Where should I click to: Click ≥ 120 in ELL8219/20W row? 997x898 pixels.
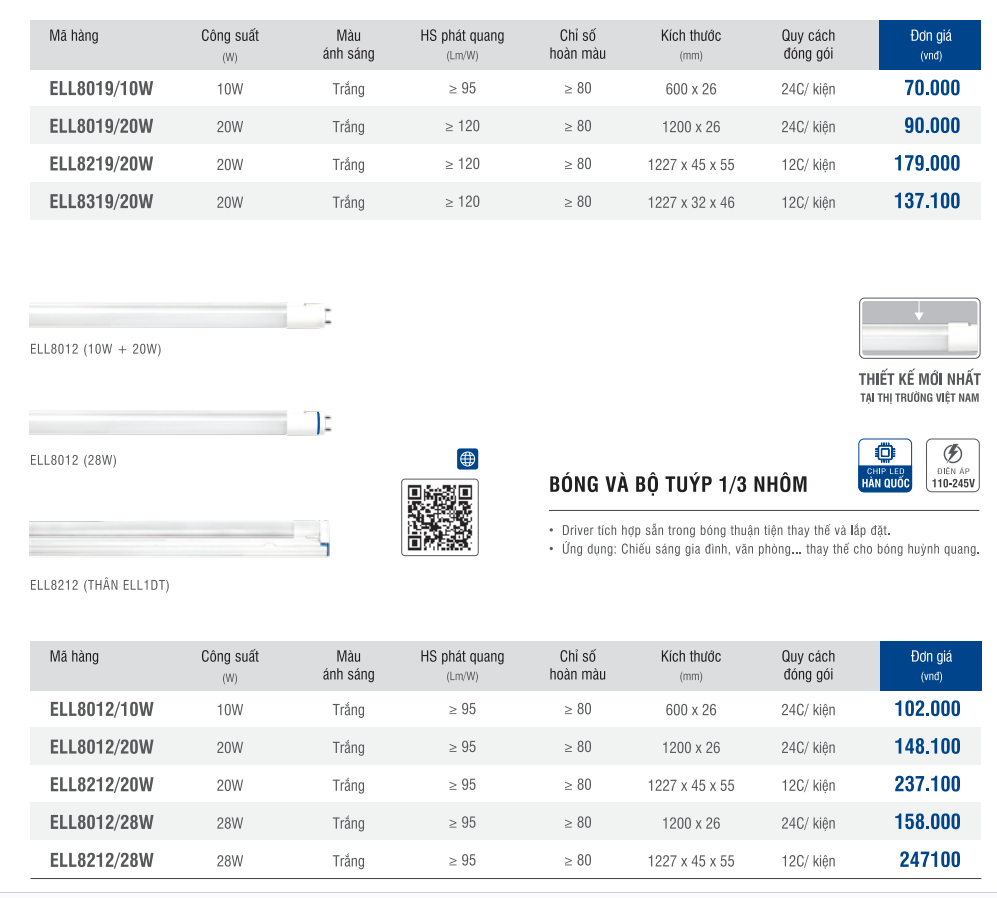point(462,164)
